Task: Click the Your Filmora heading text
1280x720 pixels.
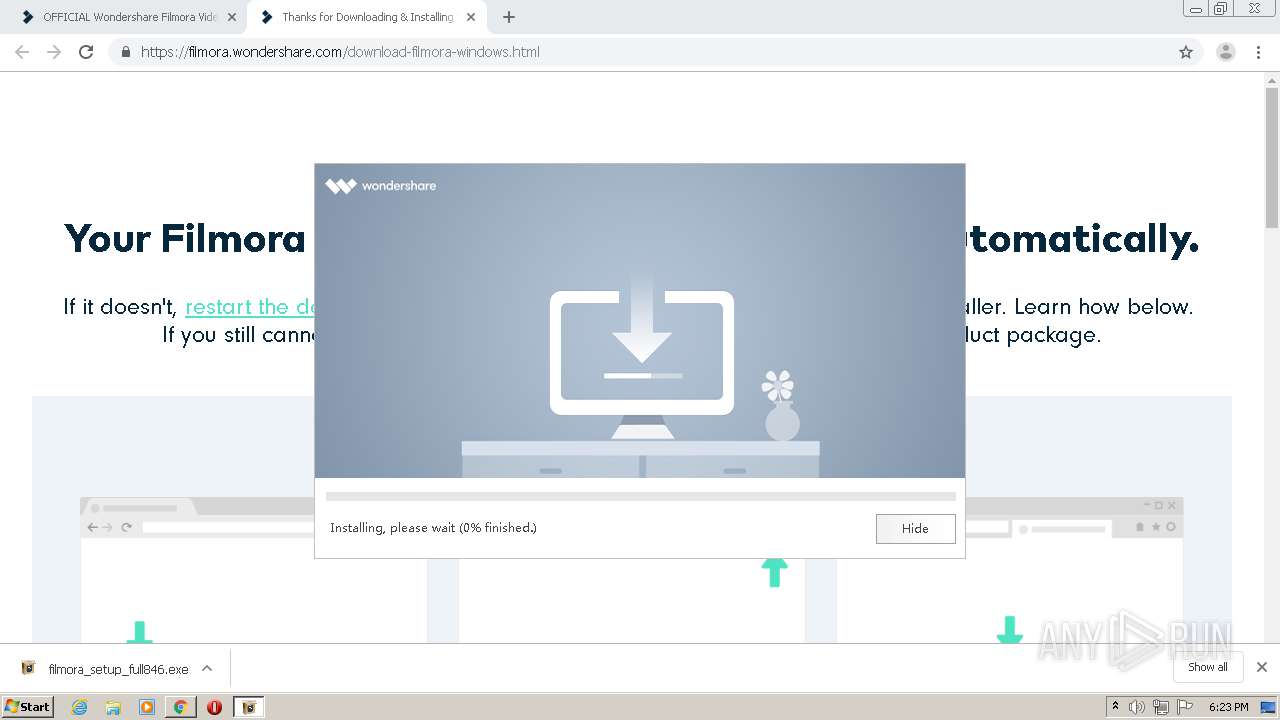Action: (185, 239)
